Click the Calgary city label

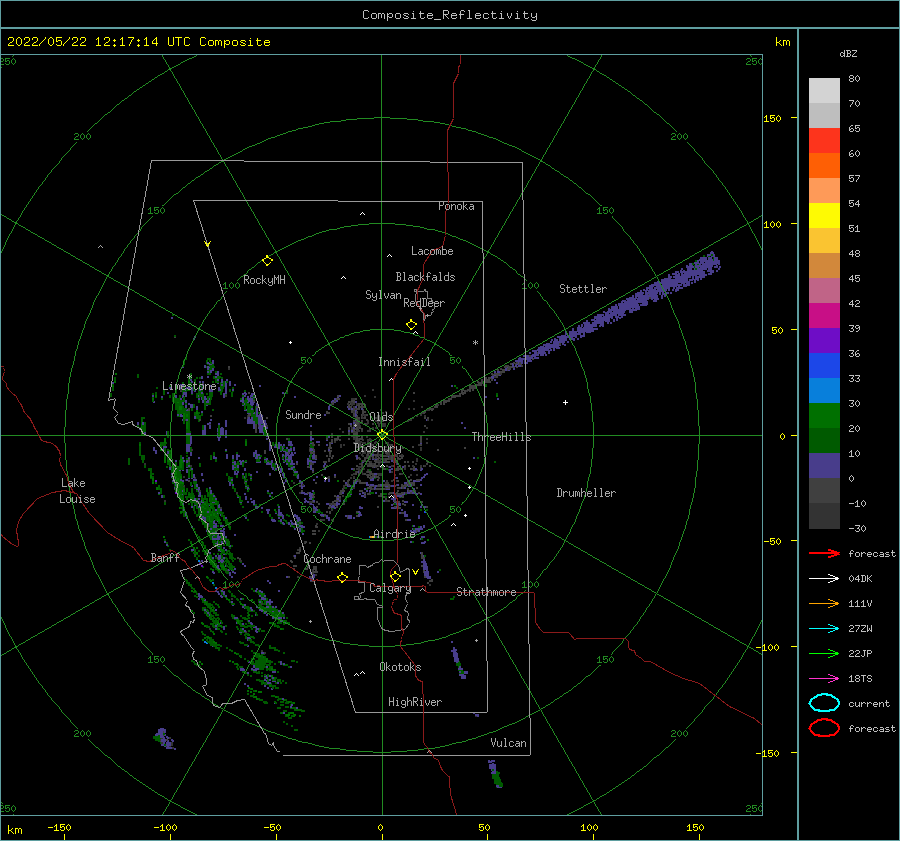click(x=390, y=588)
